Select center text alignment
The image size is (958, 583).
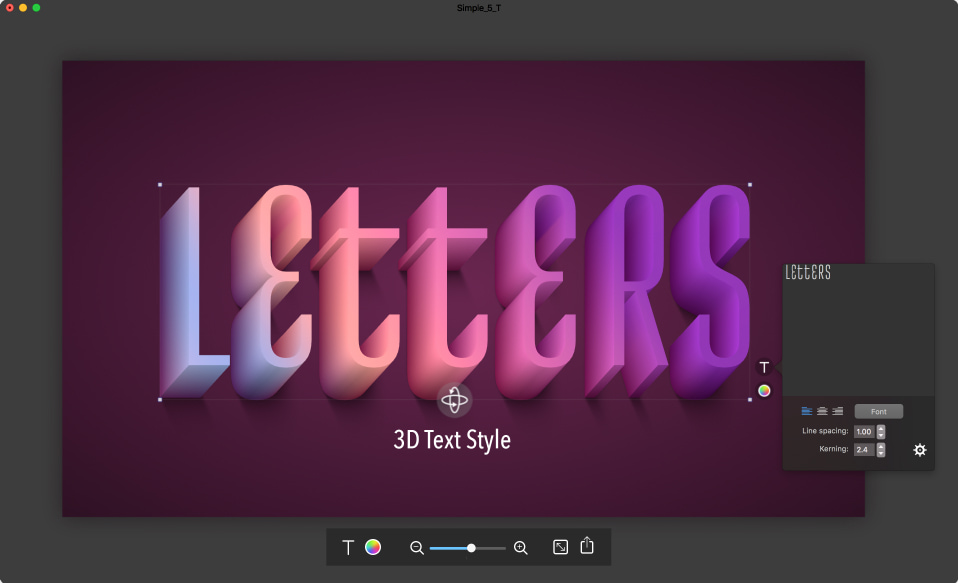pyautogui.click(x=821, y=411)
